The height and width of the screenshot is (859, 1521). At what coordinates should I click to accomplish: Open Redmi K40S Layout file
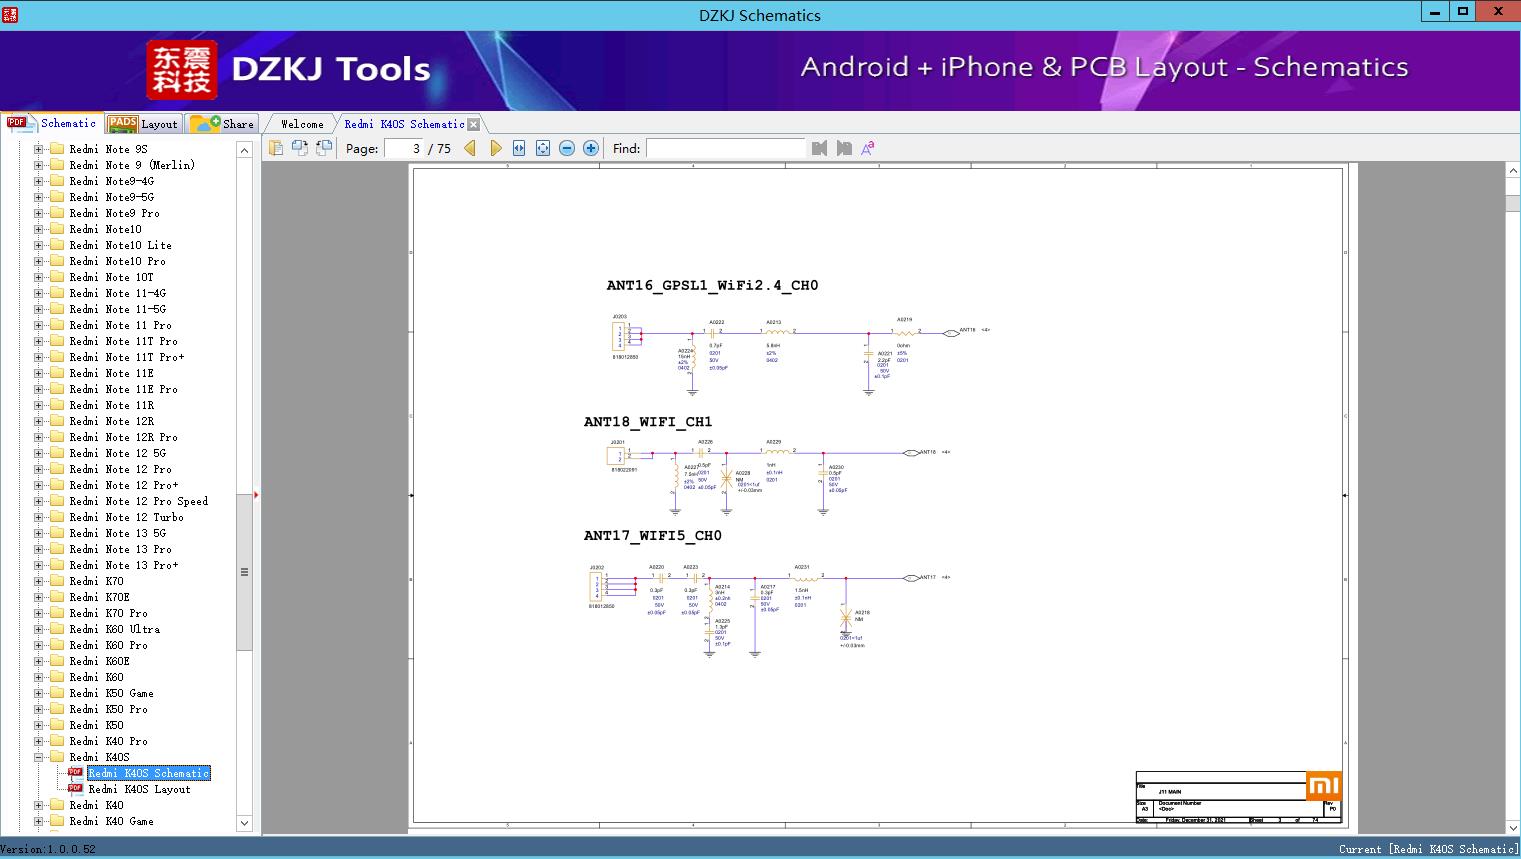(139, 789)
